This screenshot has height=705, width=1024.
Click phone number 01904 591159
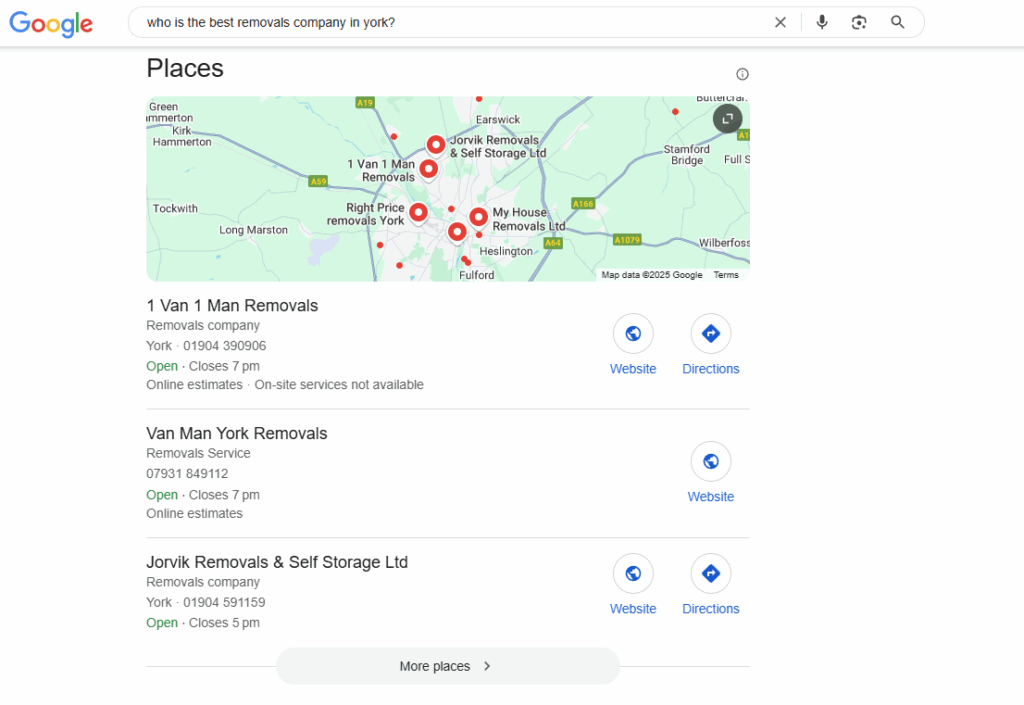click(x=224, y=603)
